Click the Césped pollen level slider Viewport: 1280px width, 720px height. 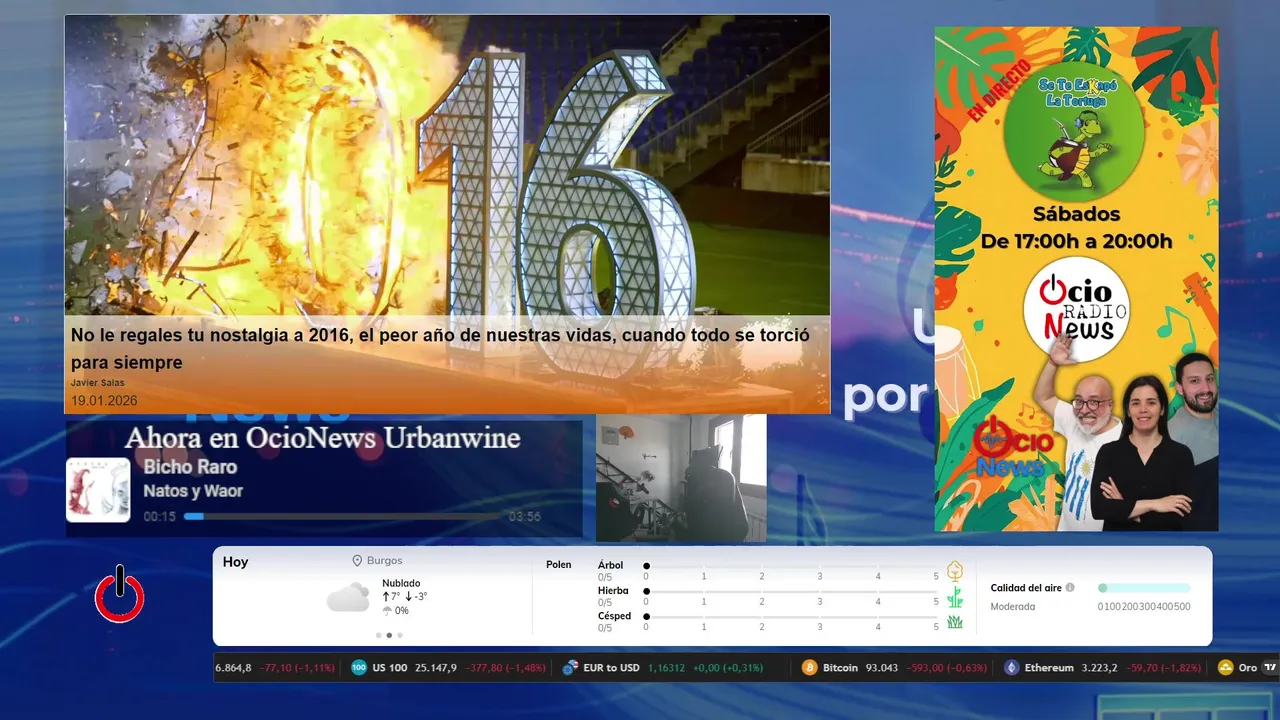[x=792, y=617]
